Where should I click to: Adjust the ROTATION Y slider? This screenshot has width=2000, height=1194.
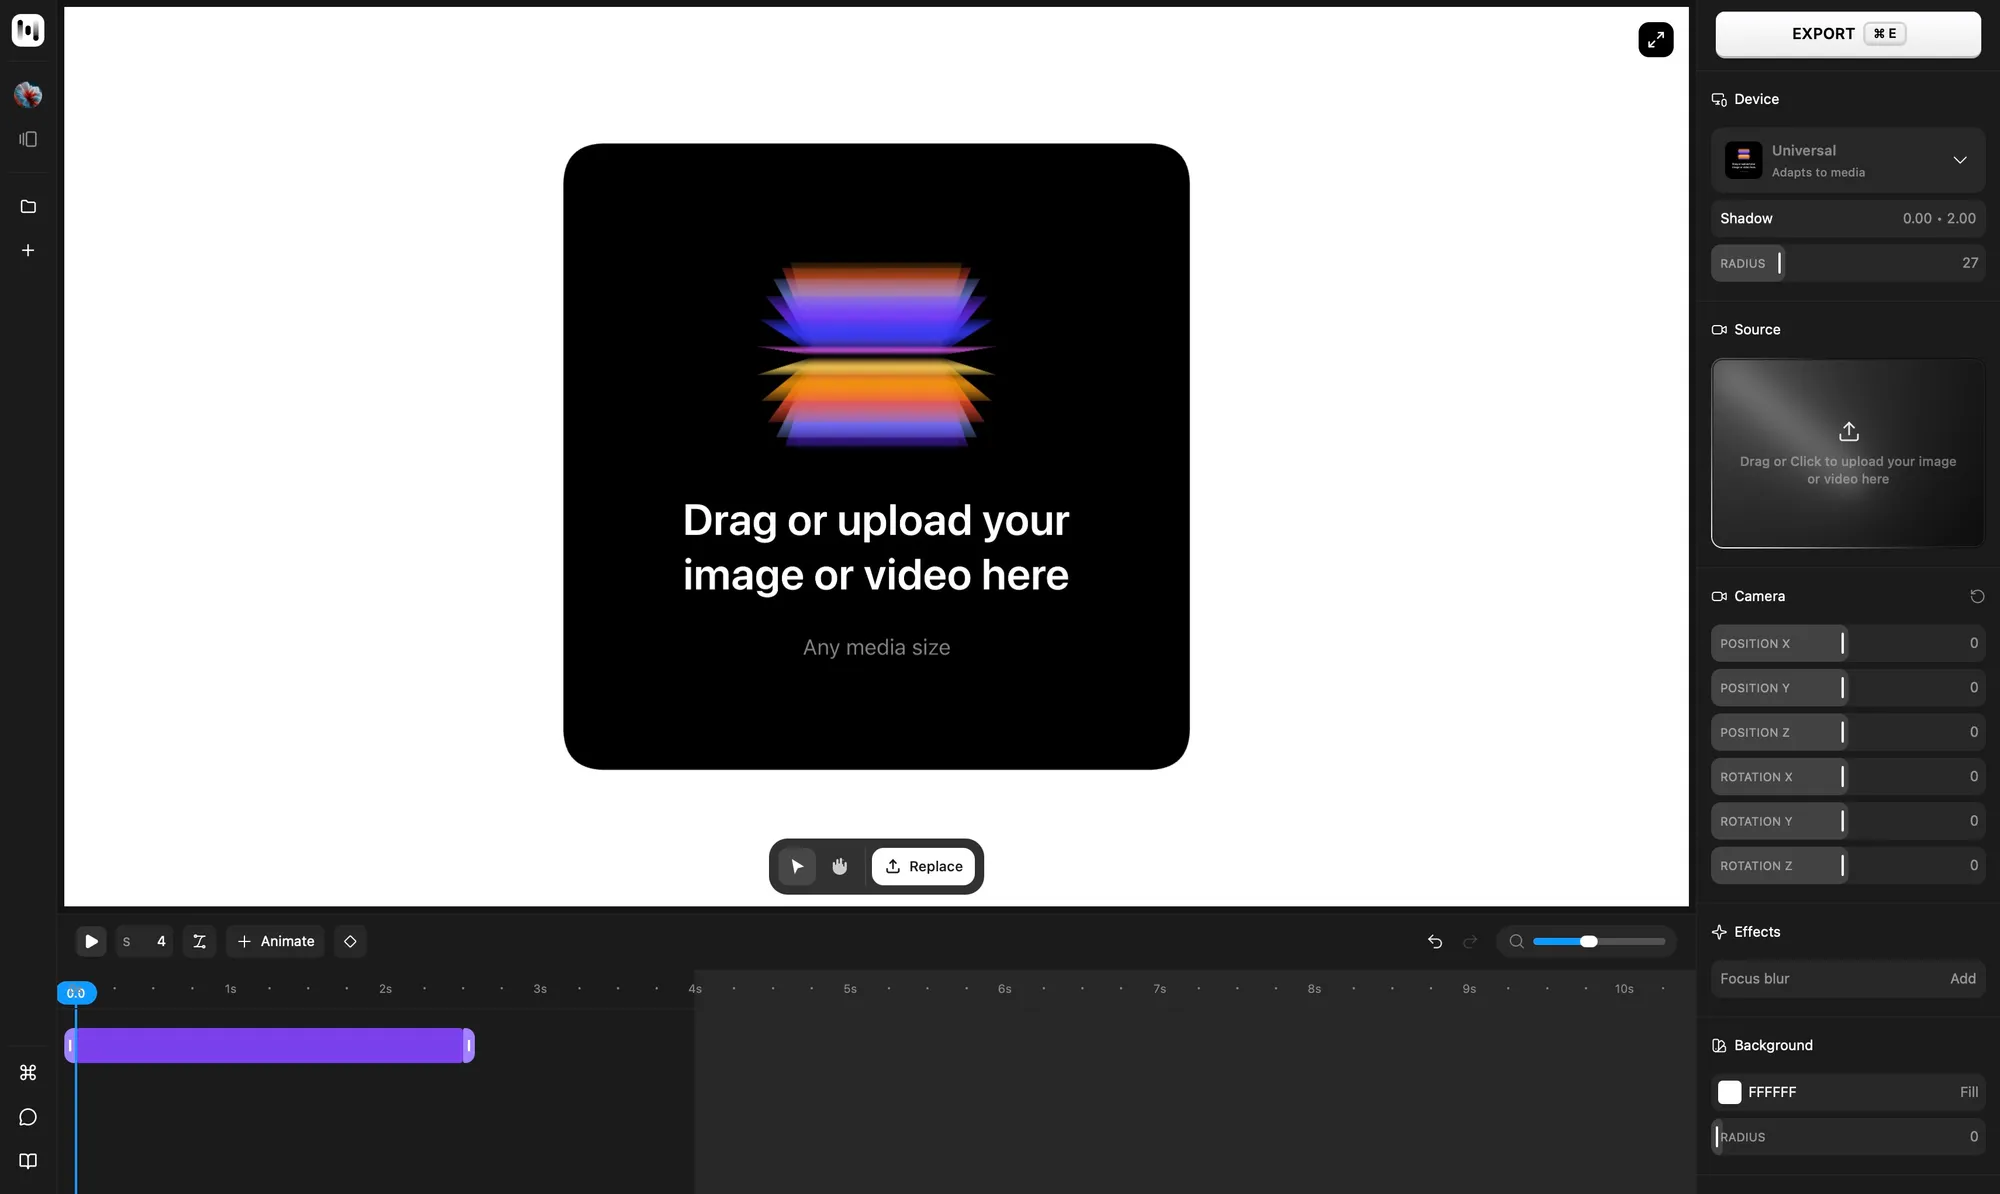tap(1848, 821)
